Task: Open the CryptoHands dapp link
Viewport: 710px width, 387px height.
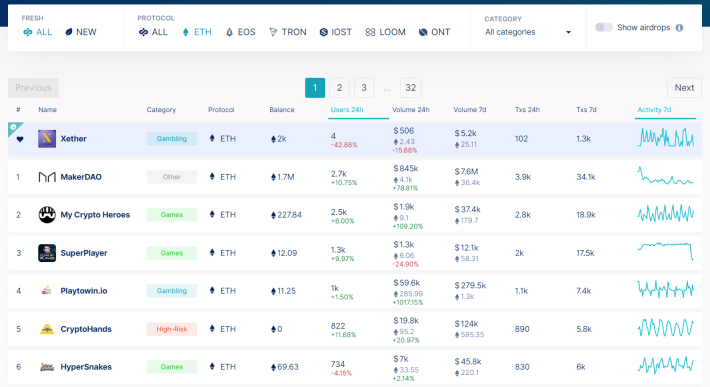Action: pos(86,329)
